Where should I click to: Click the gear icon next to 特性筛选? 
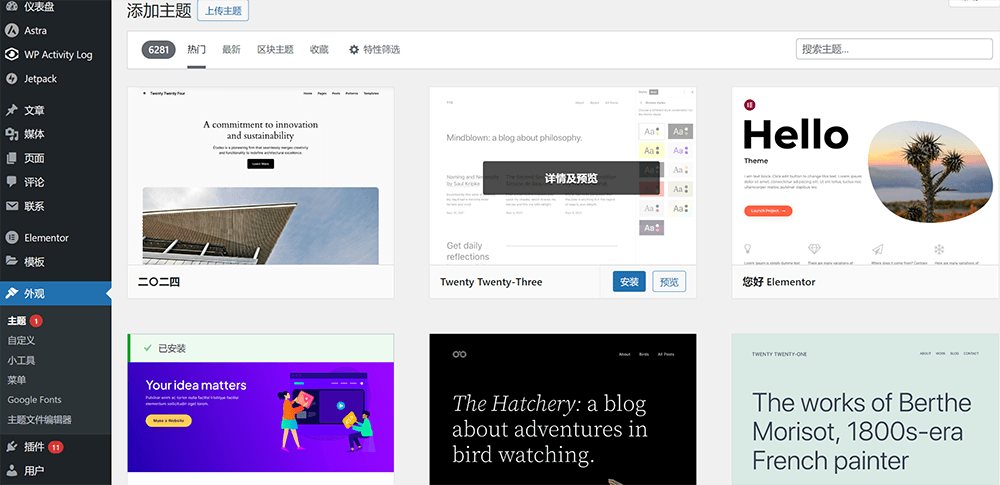(x=354, y=49)
